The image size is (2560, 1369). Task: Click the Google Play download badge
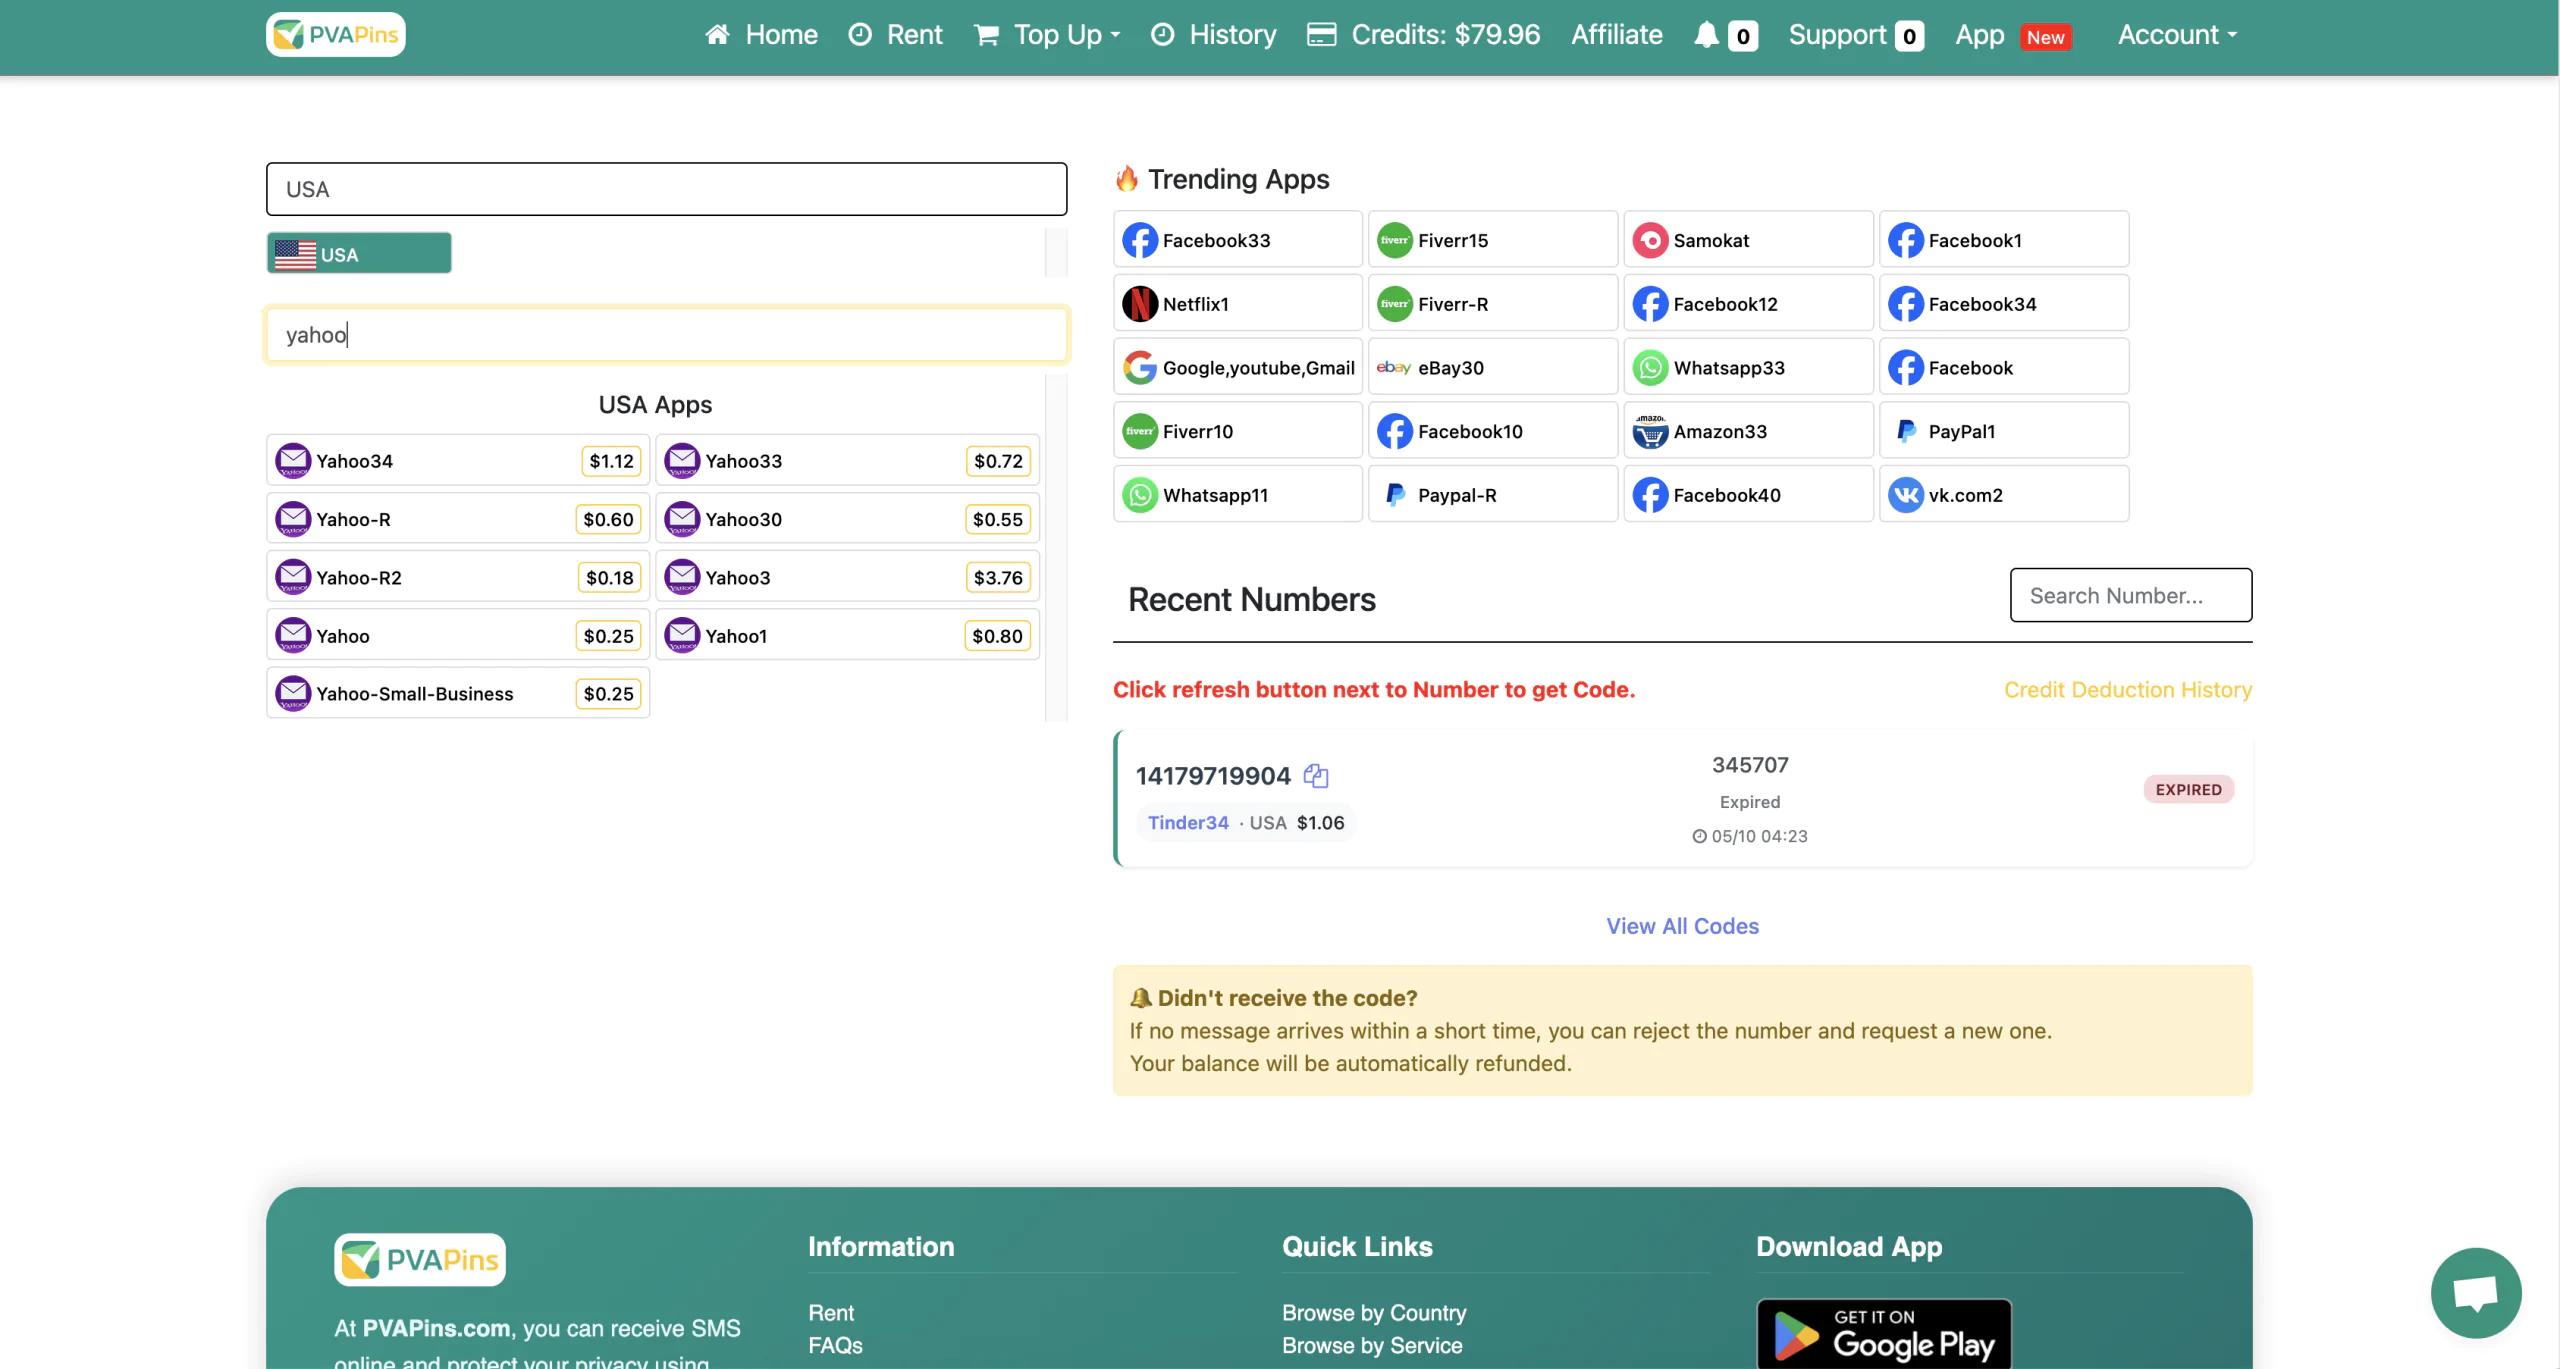(1884, 1334)
